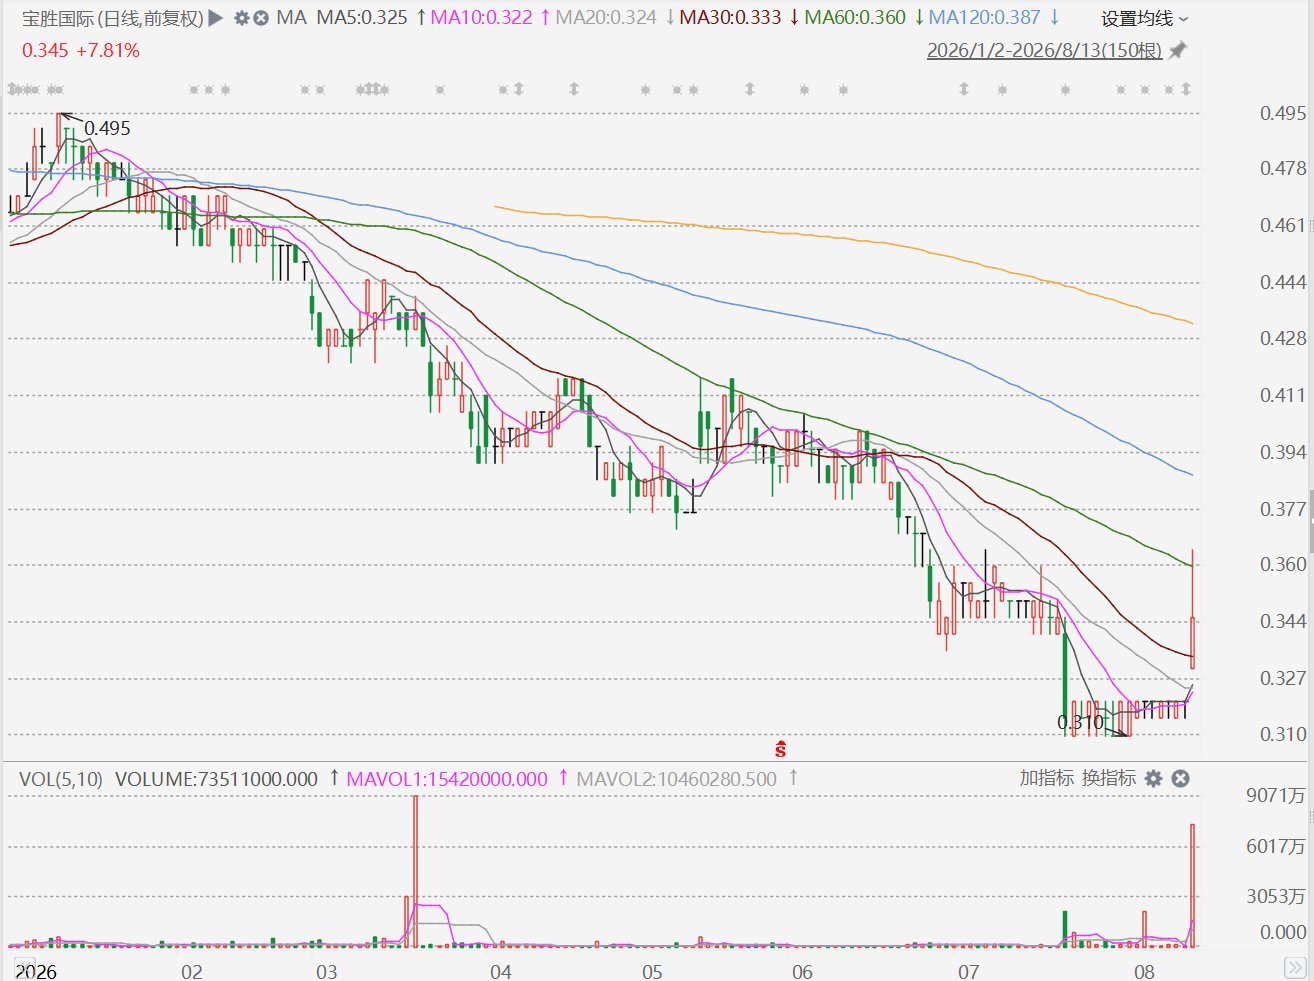This screenshot has height=981, width=1314.
Task: Click the triangle arrow beside 宝胜国际 title
Action: point(215,18)
